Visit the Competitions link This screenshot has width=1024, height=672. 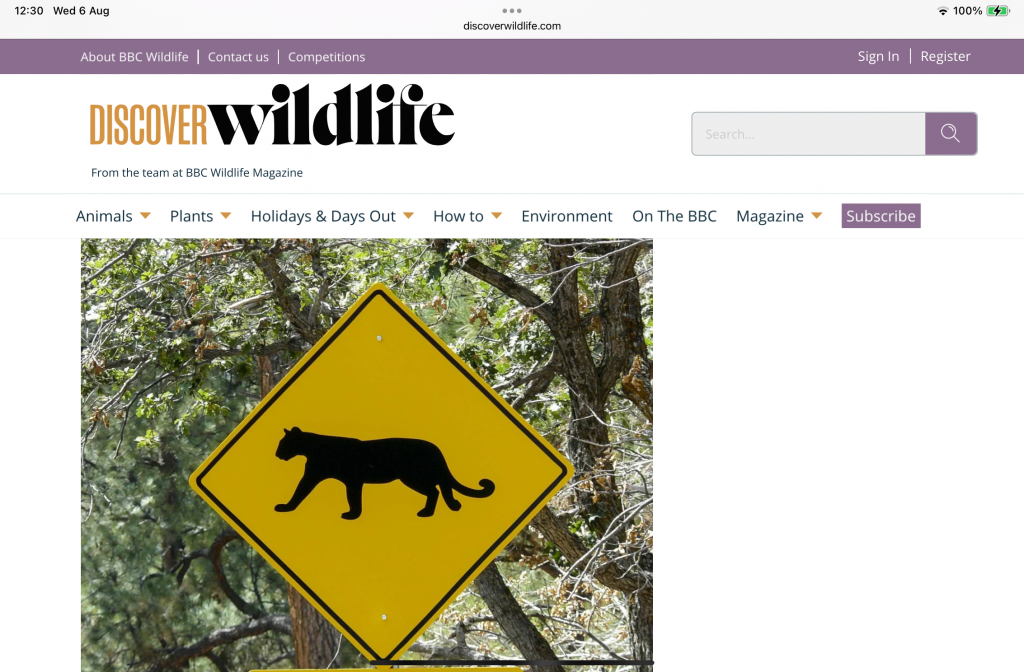point(327,57)
